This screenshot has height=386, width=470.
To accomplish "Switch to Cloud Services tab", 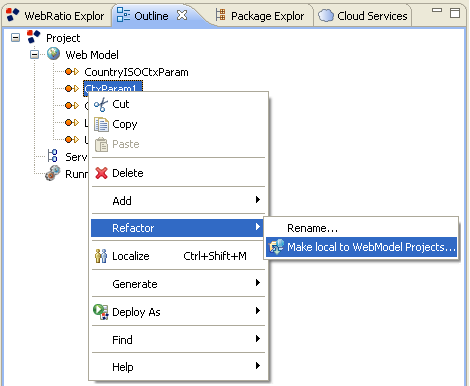I will pyautogui.click(x=363, y=15).
